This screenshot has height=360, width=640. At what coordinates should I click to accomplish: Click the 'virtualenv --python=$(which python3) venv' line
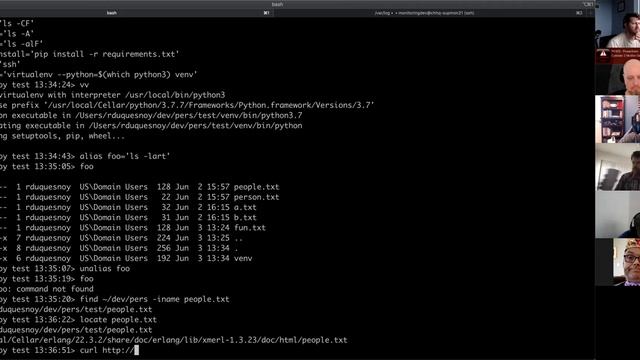99,75
